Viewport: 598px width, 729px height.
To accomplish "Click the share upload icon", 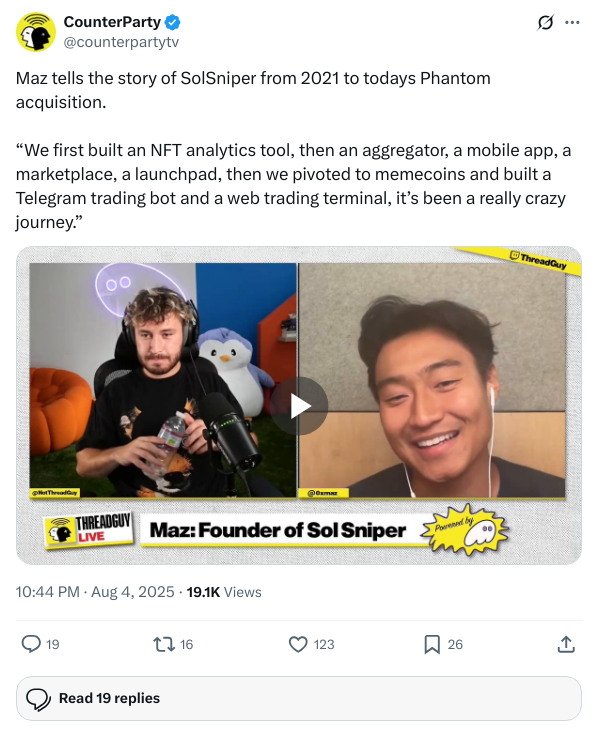I will pyautogui.click(x=566, y=644).
